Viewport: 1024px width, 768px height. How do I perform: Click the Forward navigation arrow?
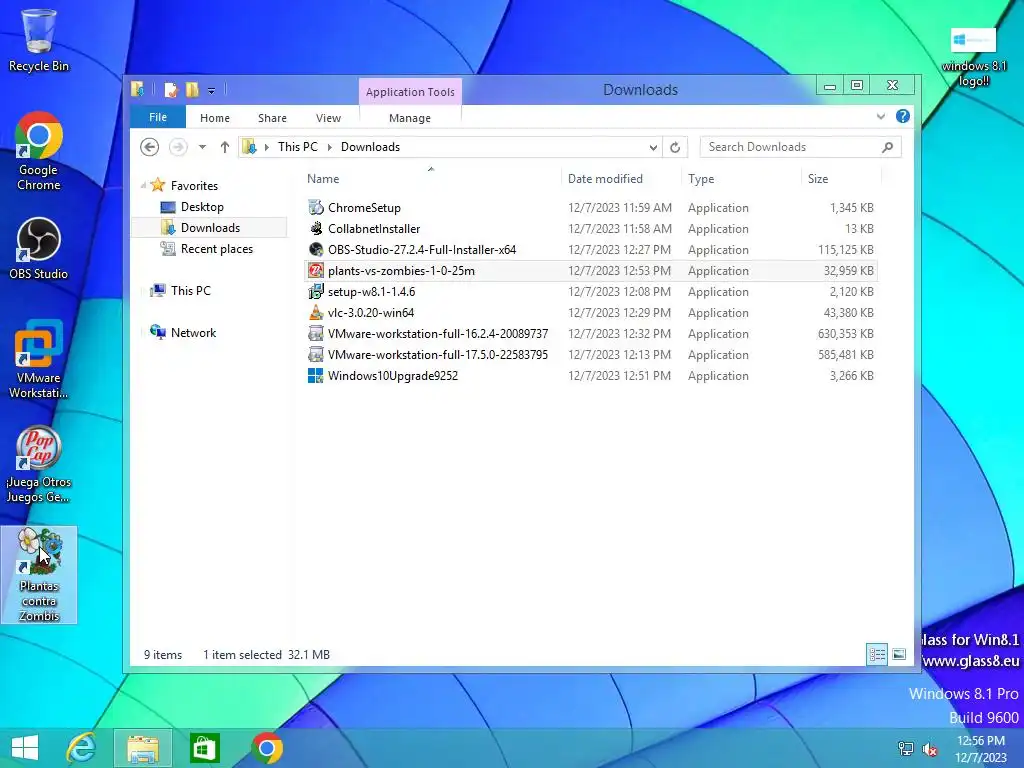(x=178, y=147)
